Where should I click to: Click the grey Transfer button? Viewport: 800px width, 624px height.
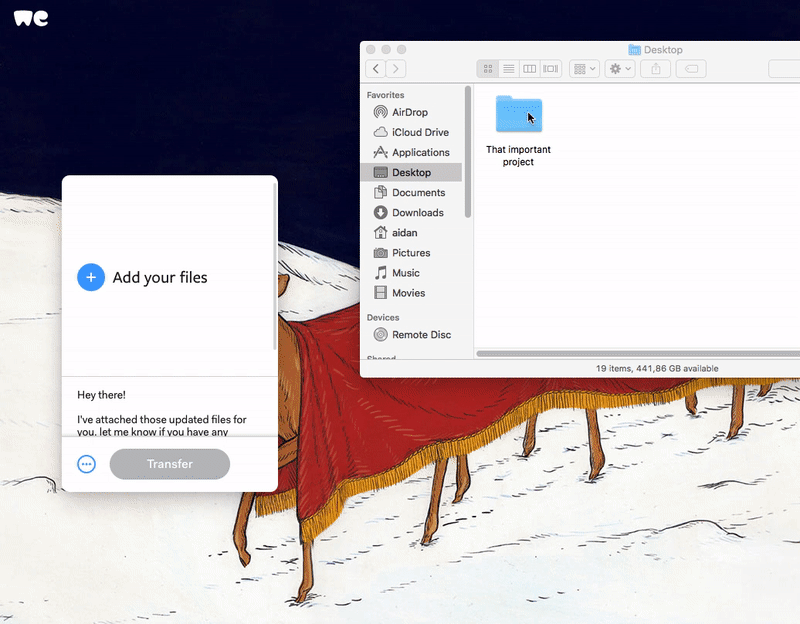[x=170, y=464]
